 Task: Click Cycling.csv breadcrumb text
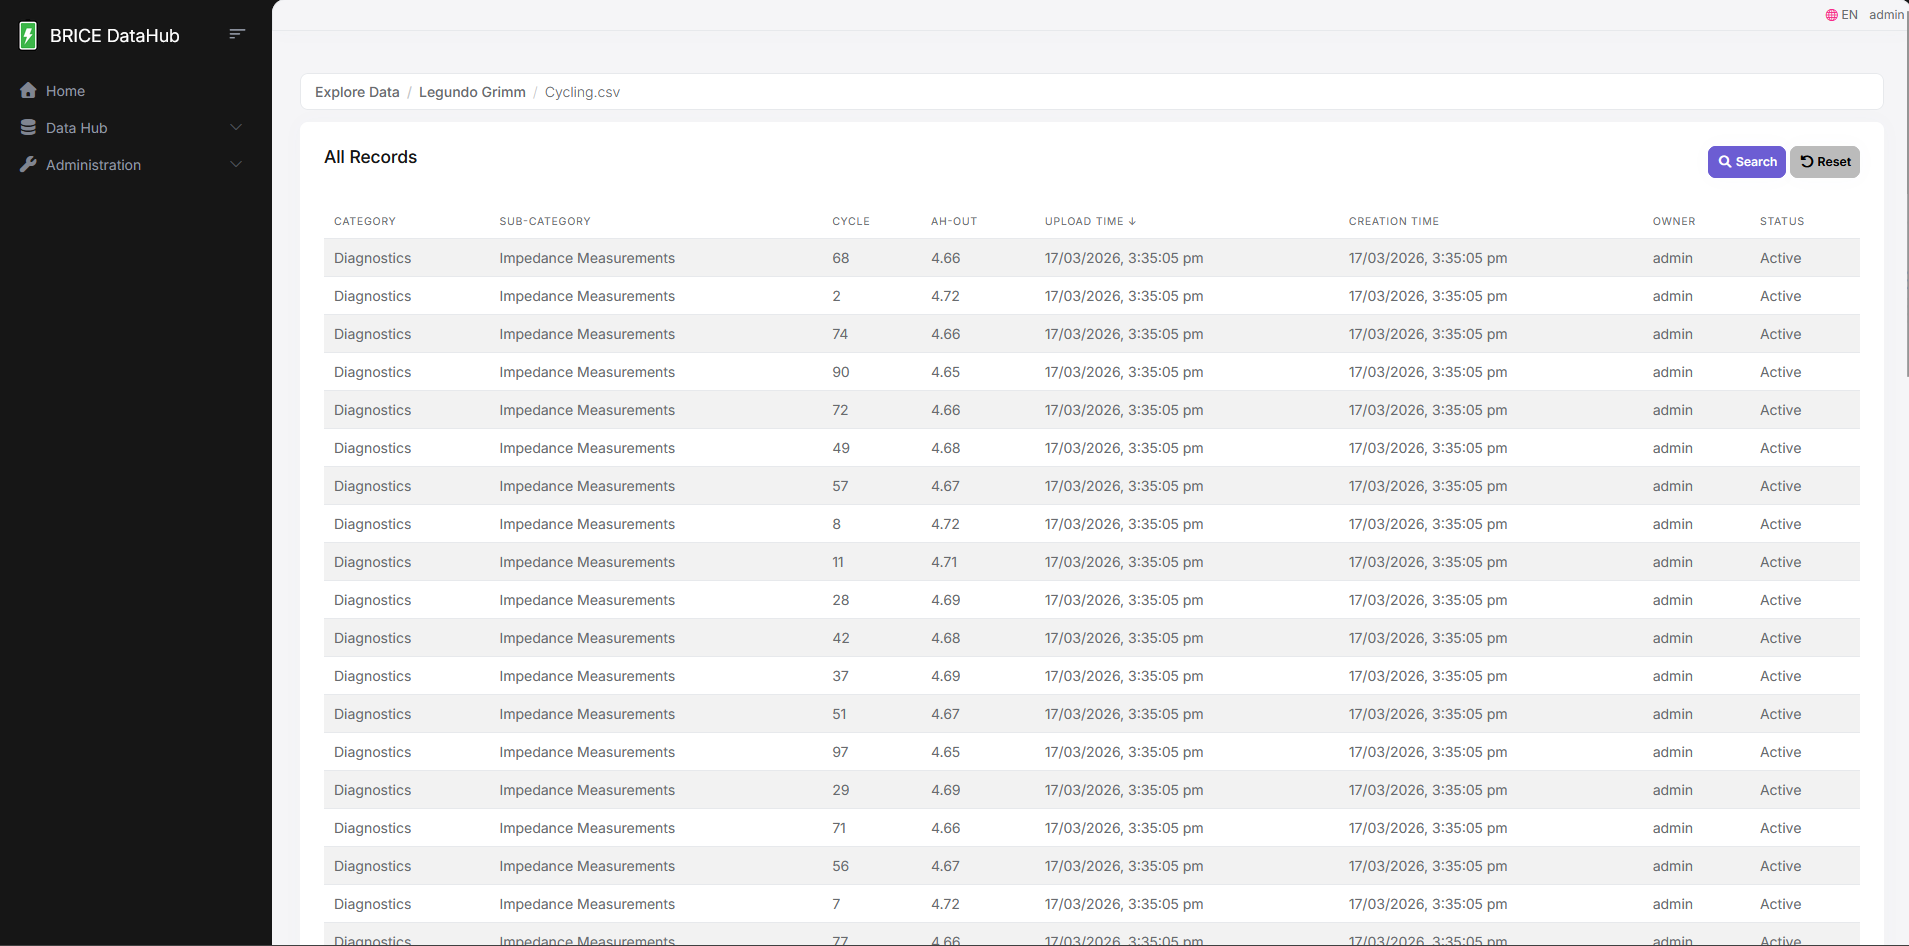(582, 92)
